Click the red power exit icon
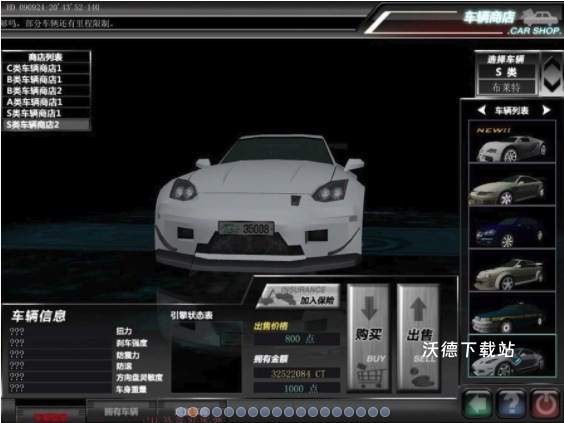564x423 pixels. [545, 404]
